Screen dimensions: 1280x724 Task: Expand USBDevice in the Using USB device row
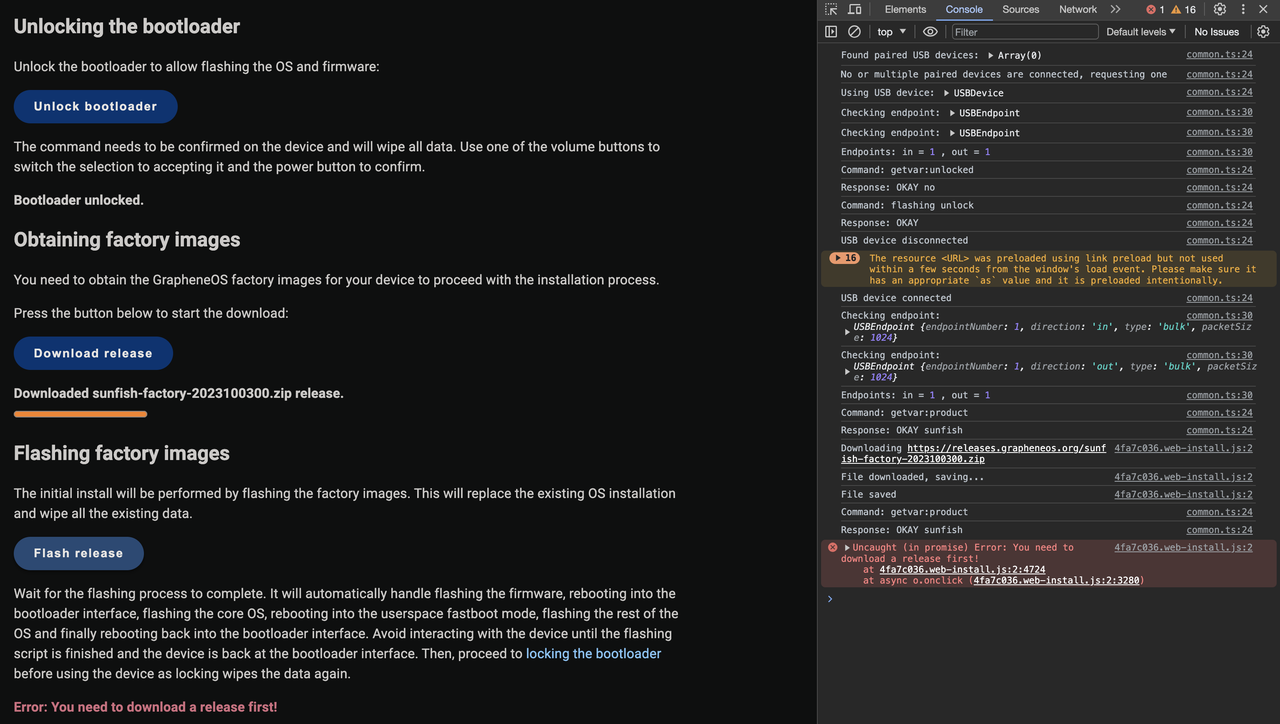click(947, 93)
